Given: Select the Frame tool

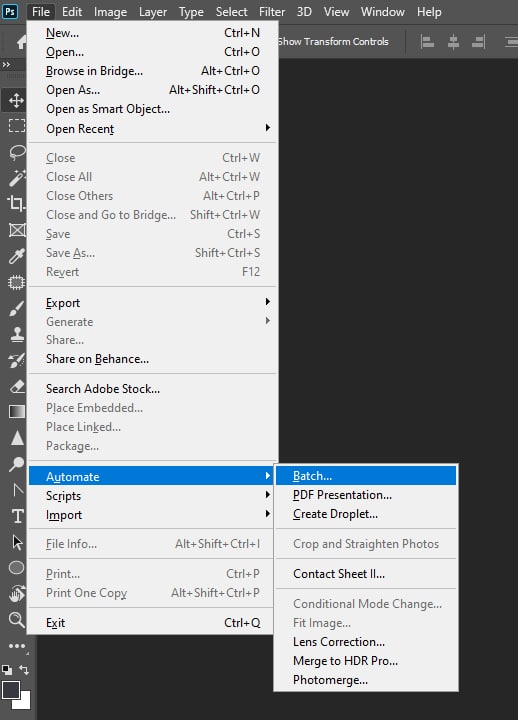Looking at the screenshot, I should [17, 230].
